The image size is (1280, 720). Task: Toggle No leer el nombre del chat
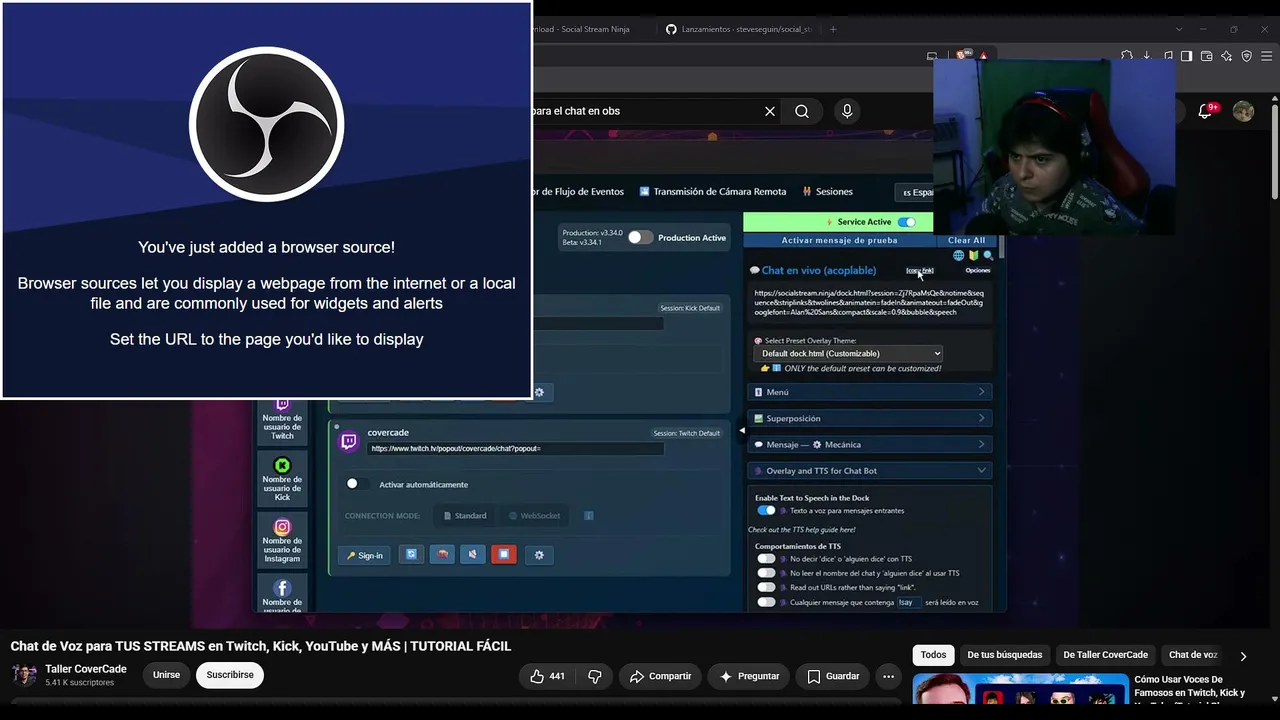(x=766, y=573)
